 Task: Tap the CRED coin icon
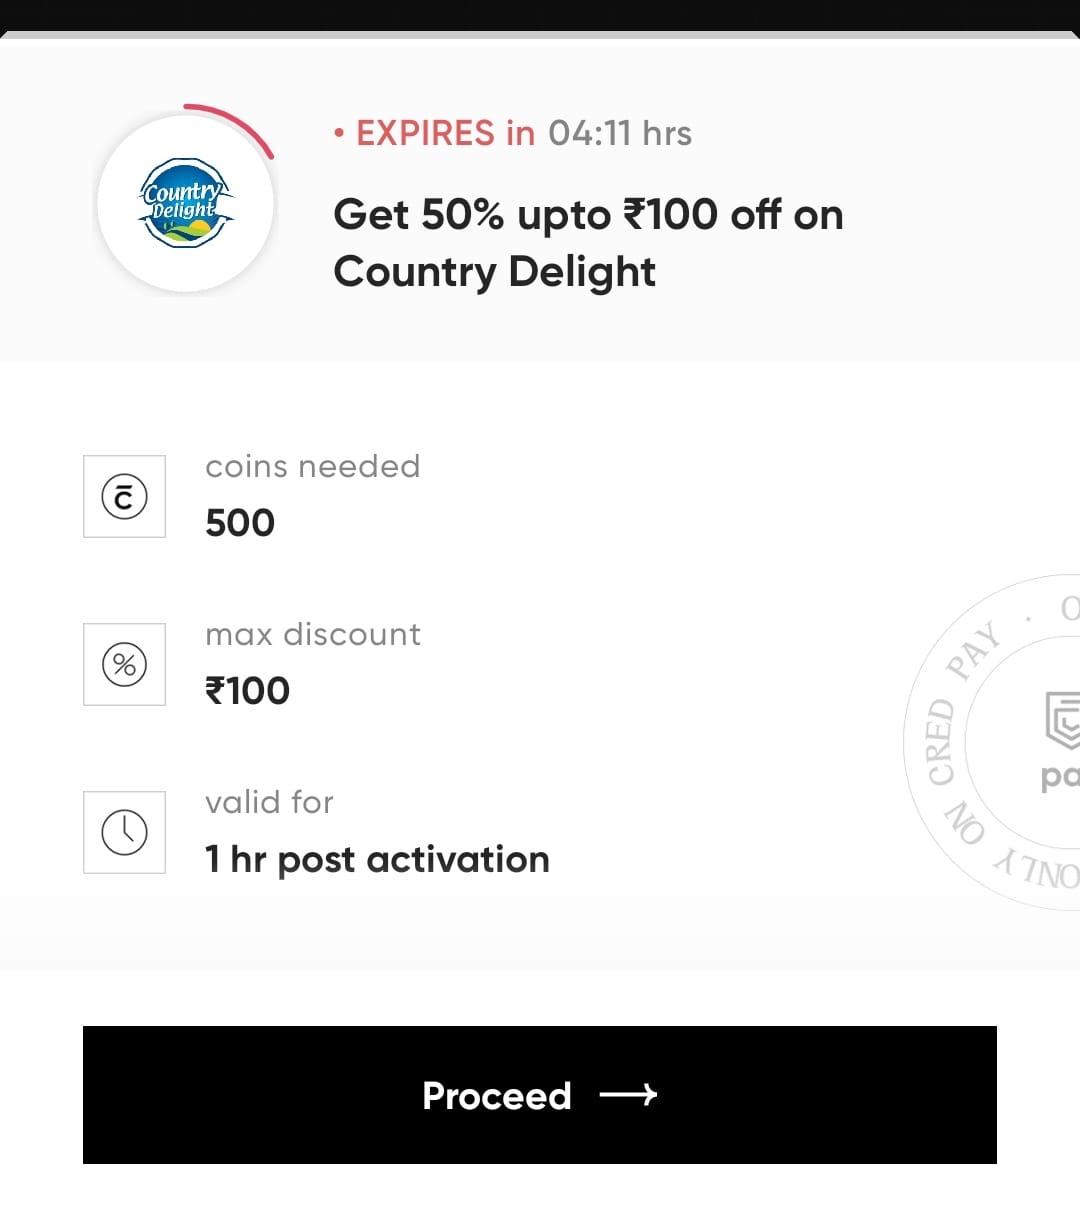point(124,497)
